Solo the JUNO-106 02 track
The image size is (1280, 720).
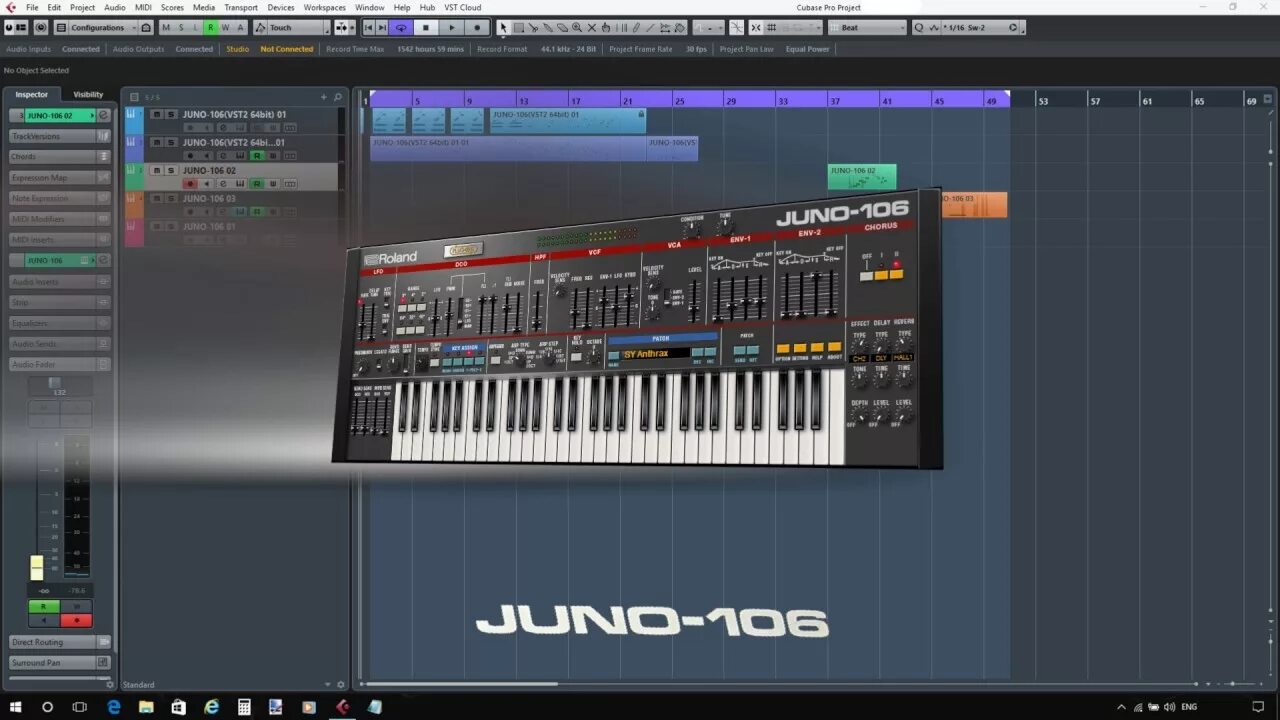coord(171,170)
